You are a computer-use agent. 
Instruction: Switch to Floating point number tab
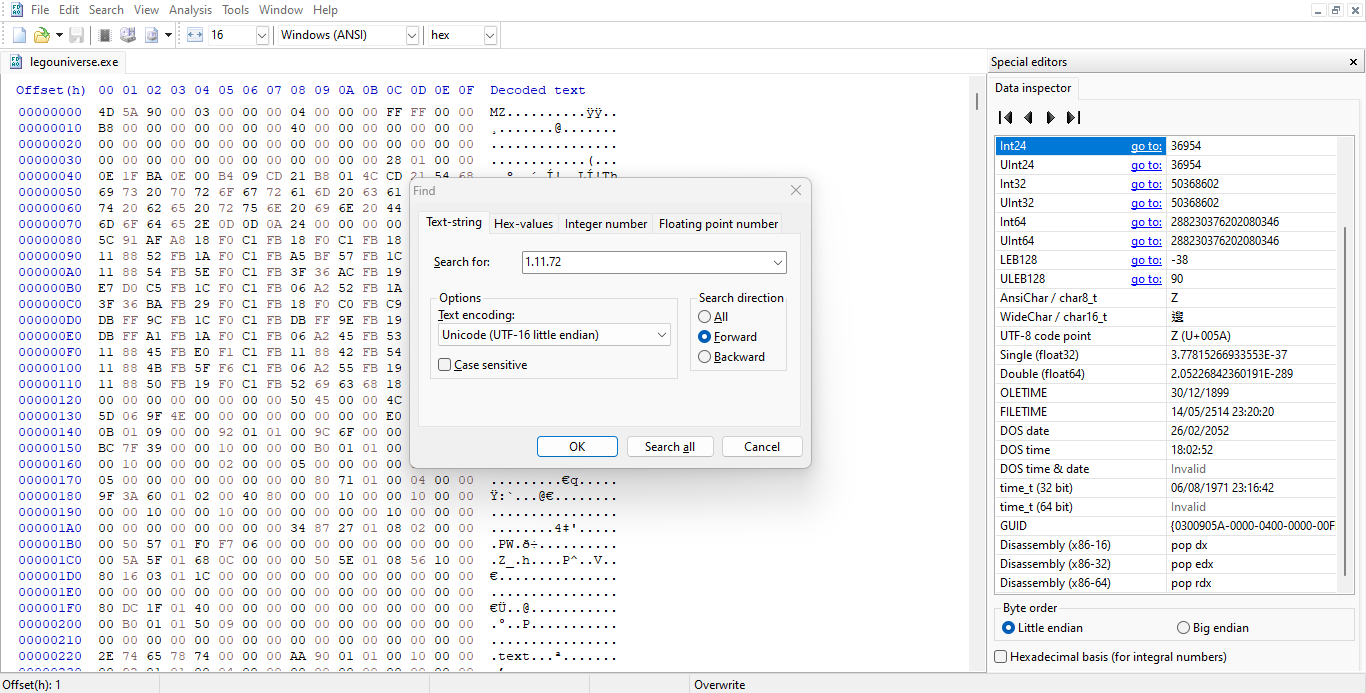pyautogui.click(x=718, y=224)
